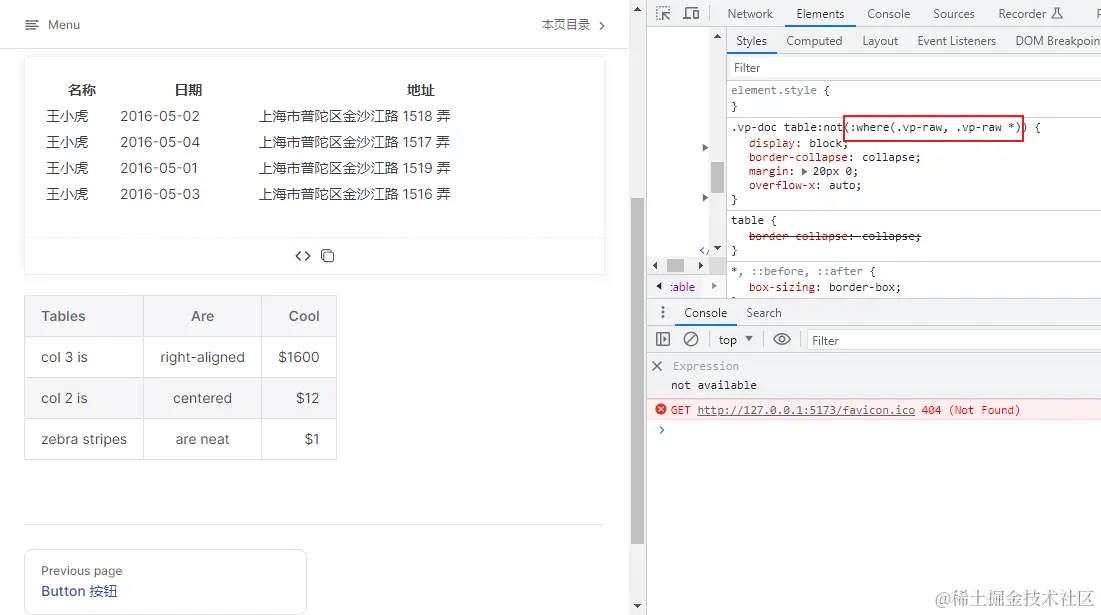The image size is (1101, 615).
Task: Click the box-sizing: border-box declaration
Action: point(824,287)
